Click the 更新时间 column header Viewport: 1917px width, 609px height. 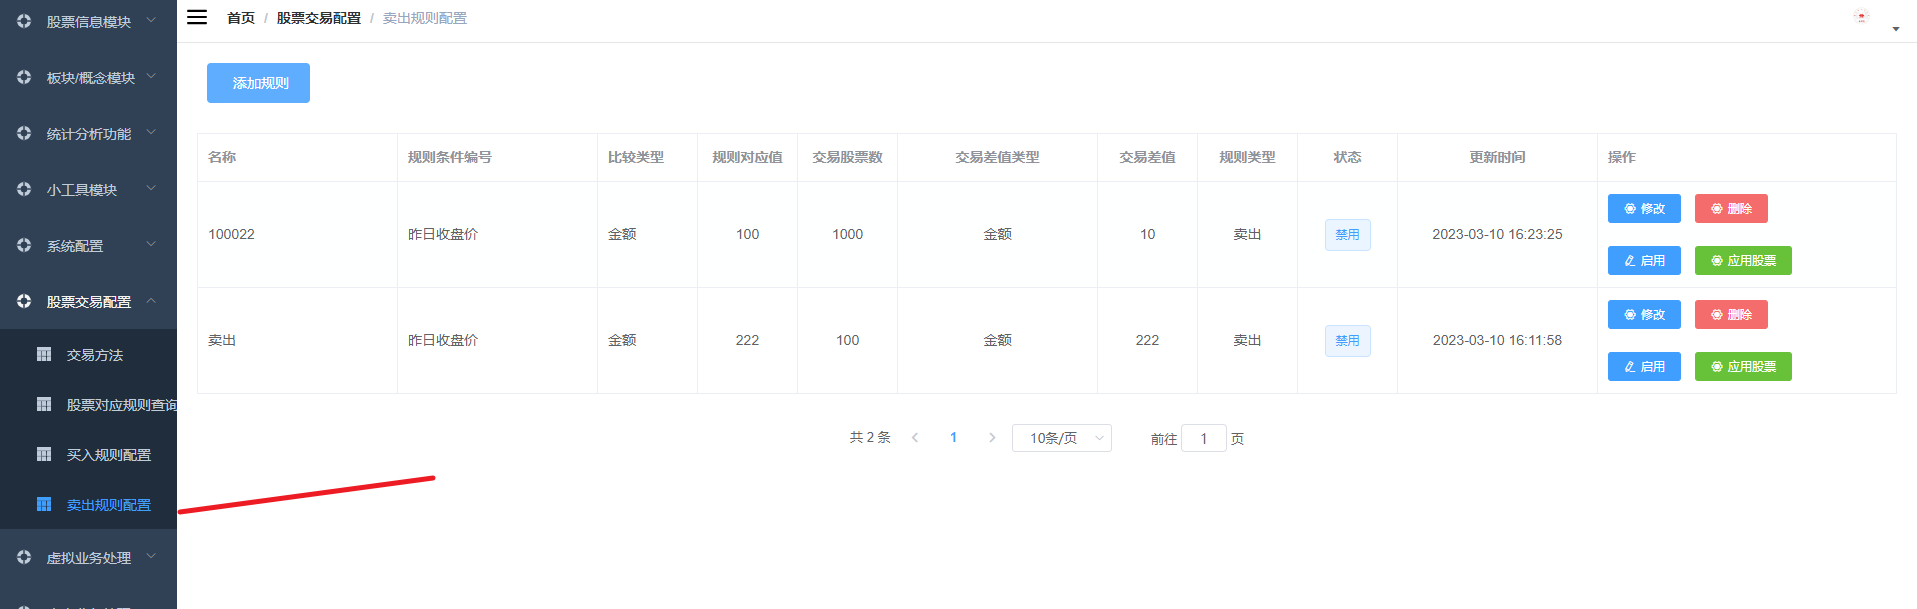[1497, 157]
